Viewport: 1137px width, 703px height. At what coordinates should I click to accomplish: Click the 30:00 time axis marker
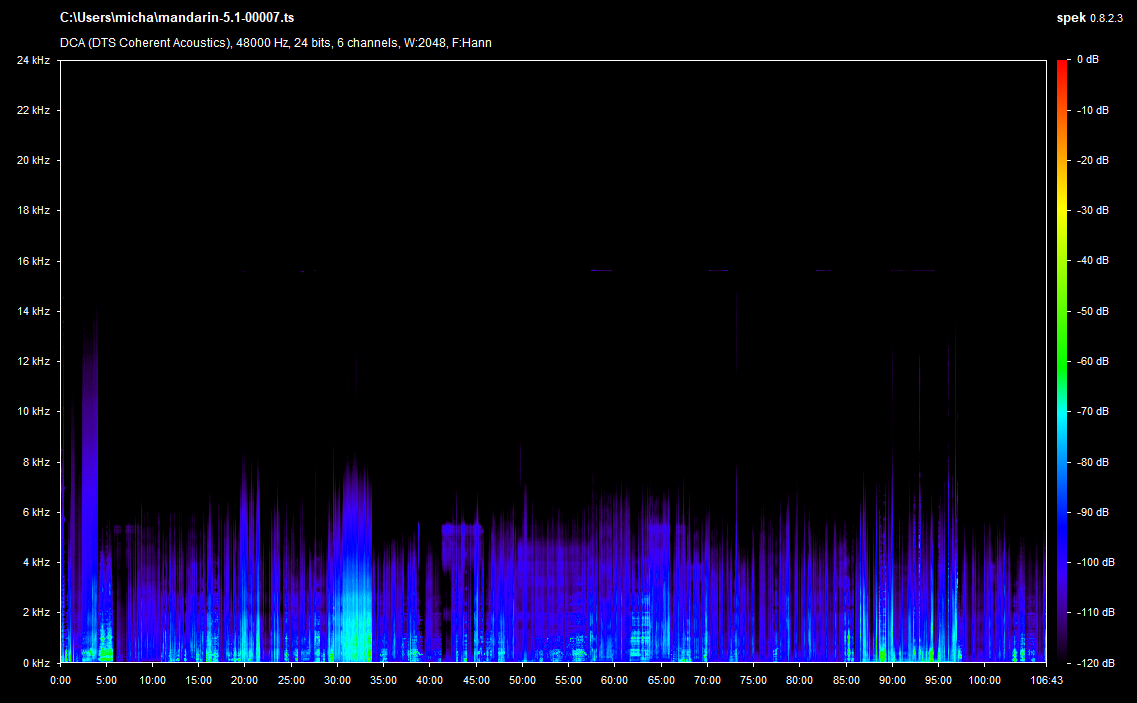(338, 680)
